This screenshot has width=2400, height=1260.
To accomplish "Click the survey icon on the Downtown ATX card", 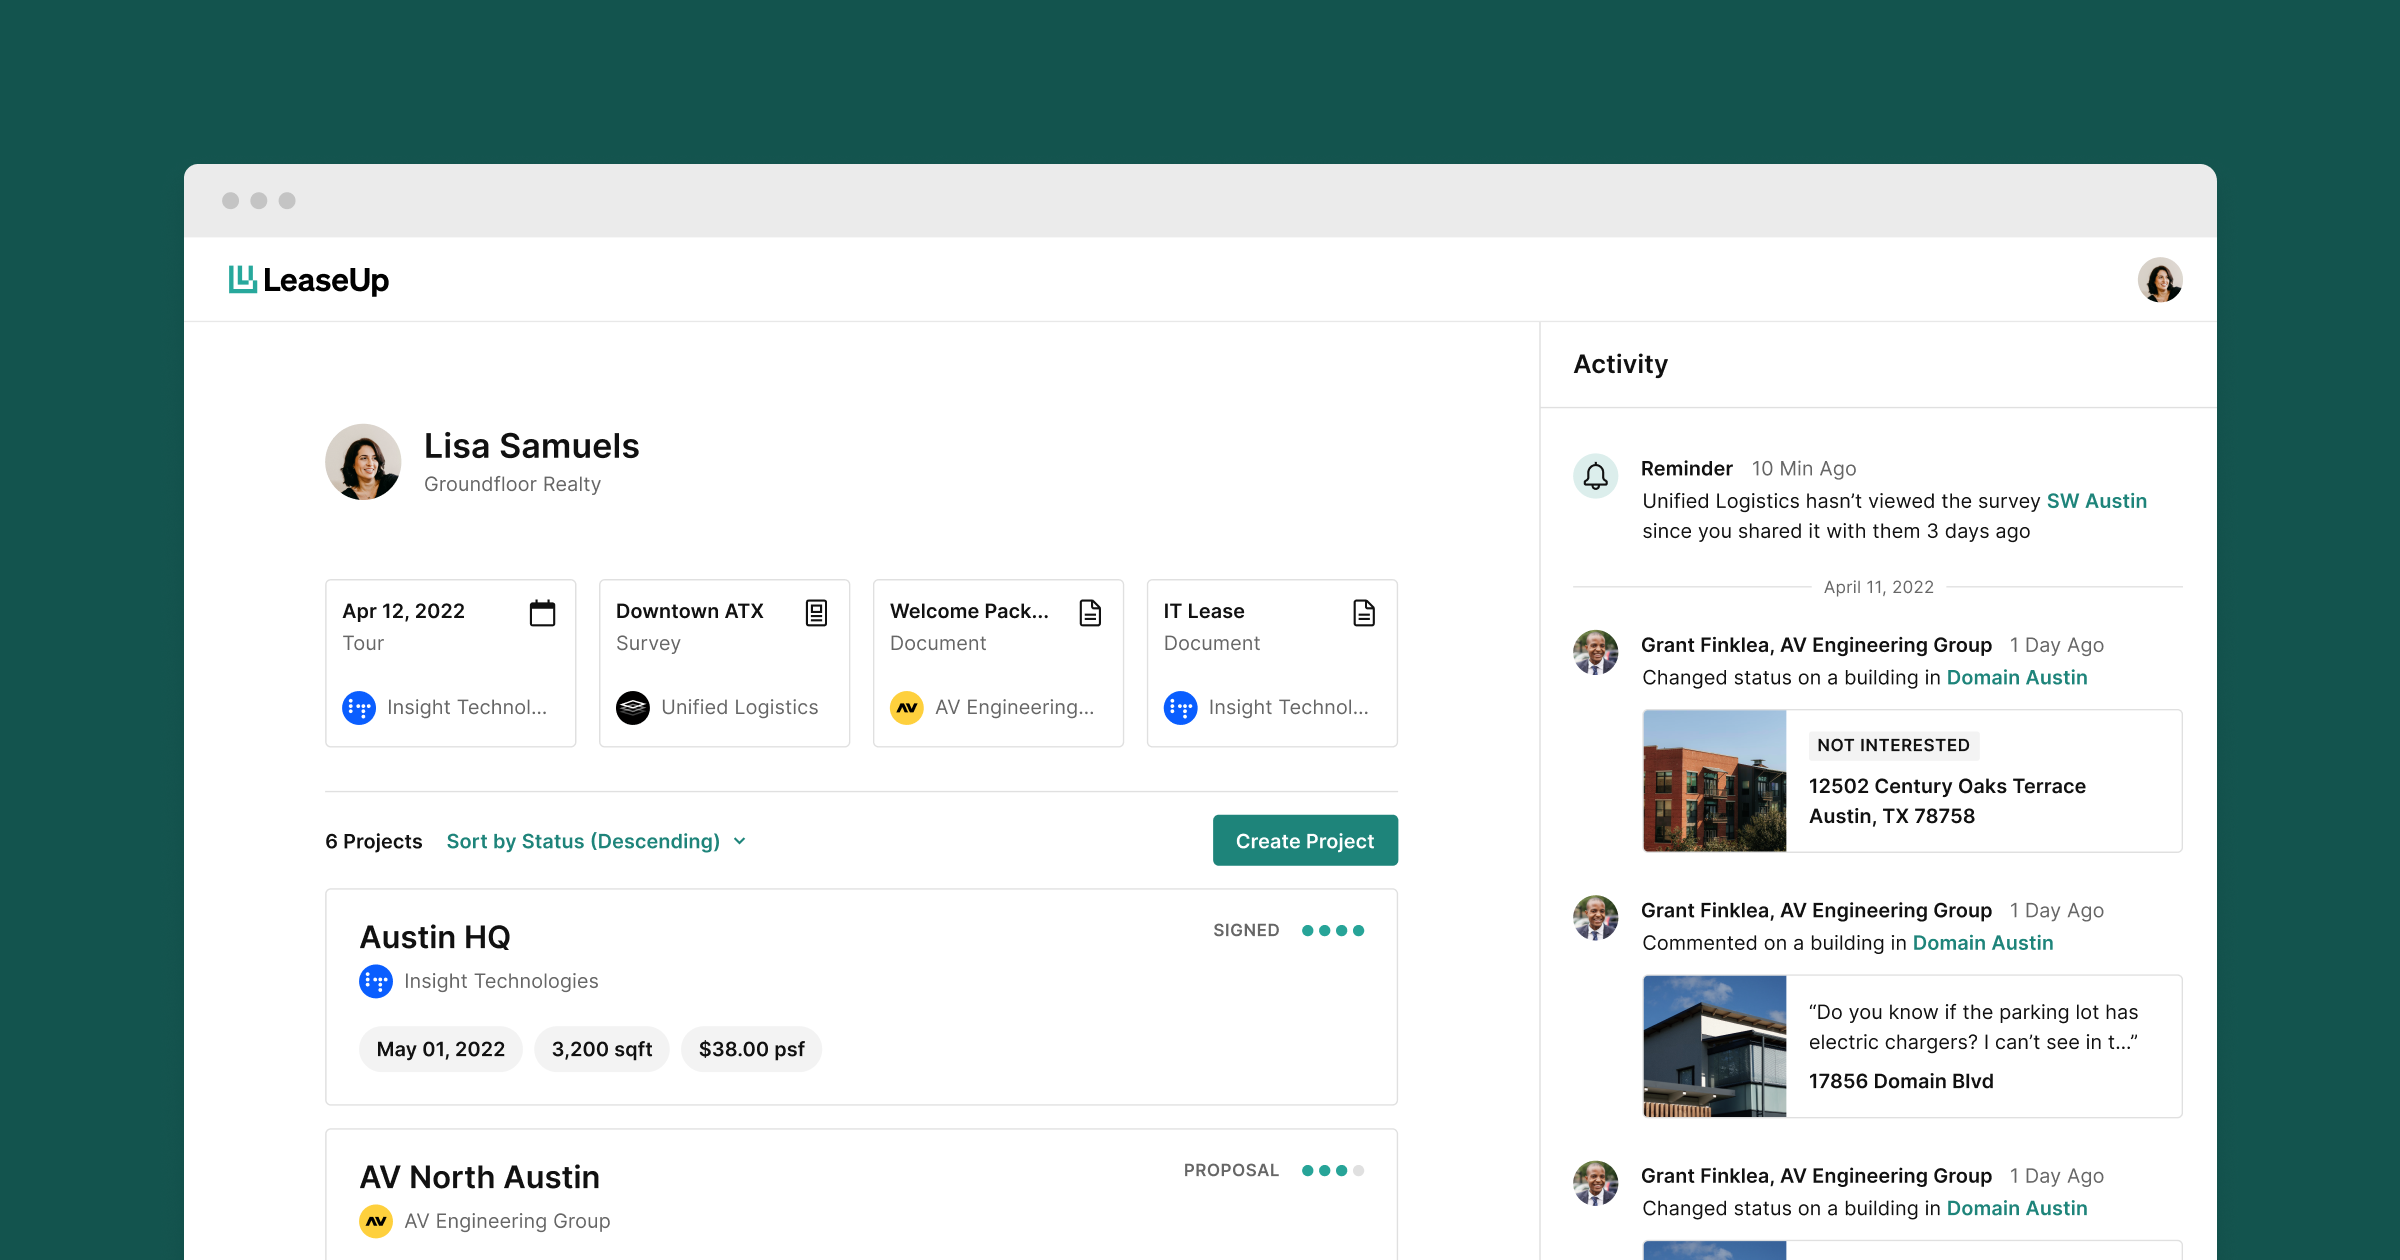I will point(816,613).
